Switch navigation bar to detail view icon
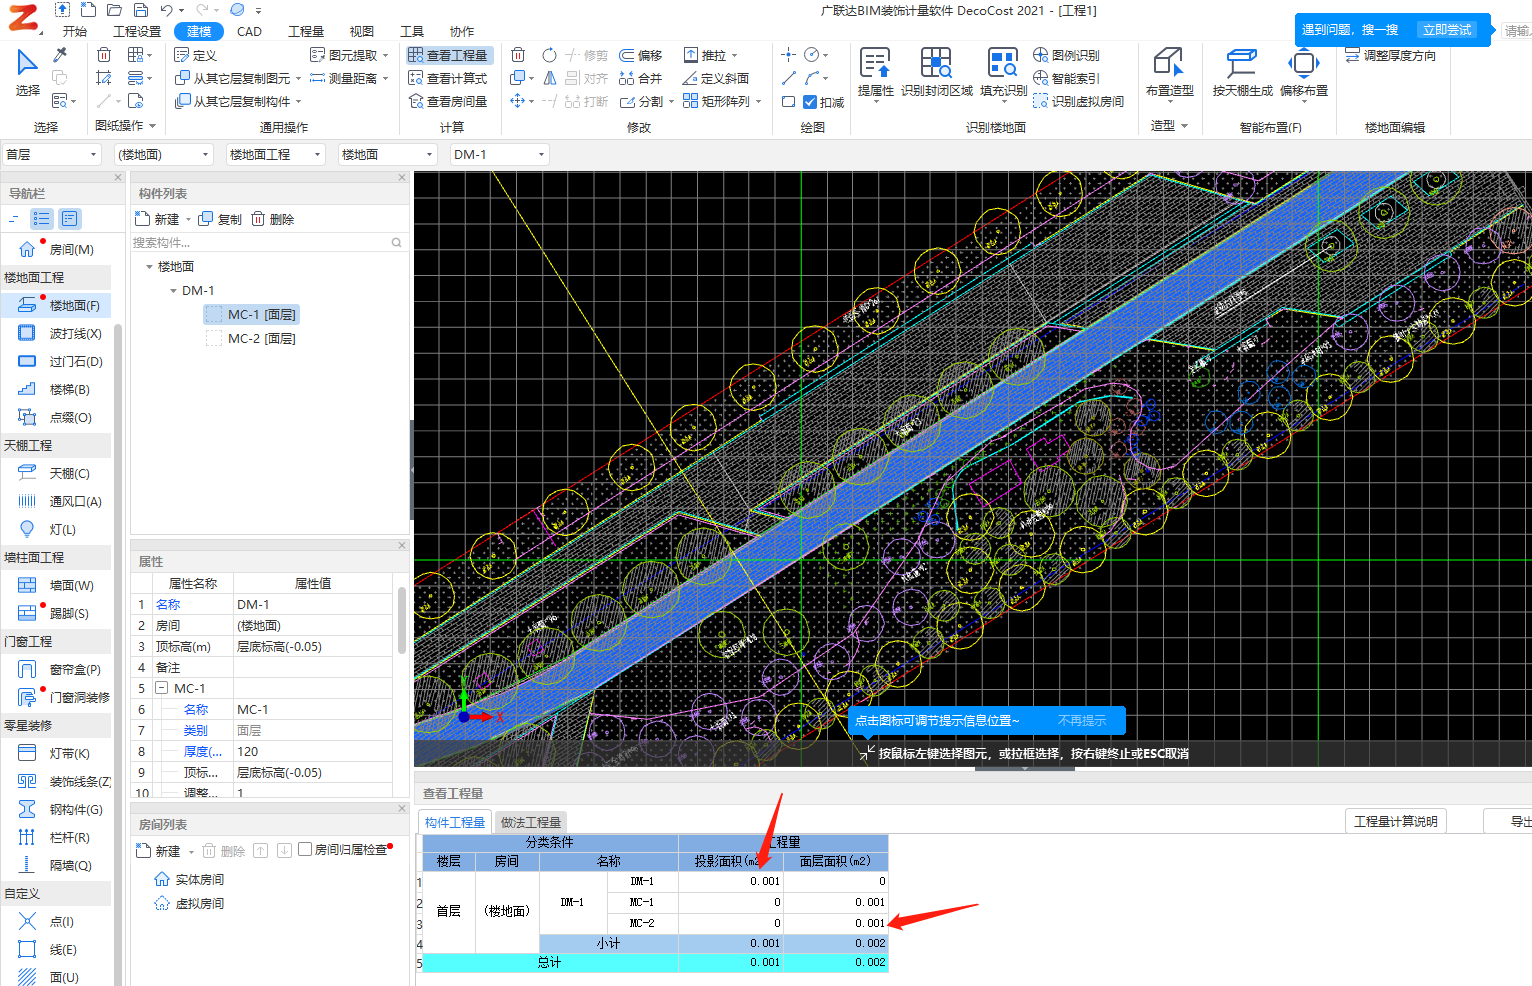1532x986 pixels. coord(70,218)
